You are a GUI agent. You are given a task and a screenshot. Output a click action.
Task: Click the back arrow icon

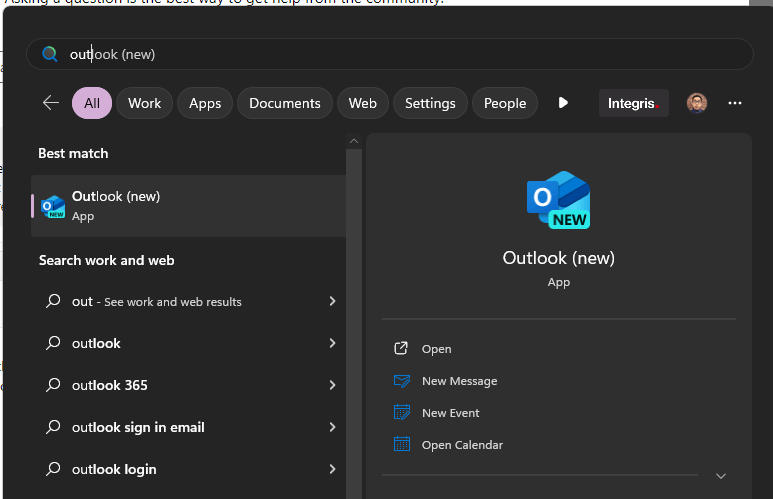tap(50, 103)
